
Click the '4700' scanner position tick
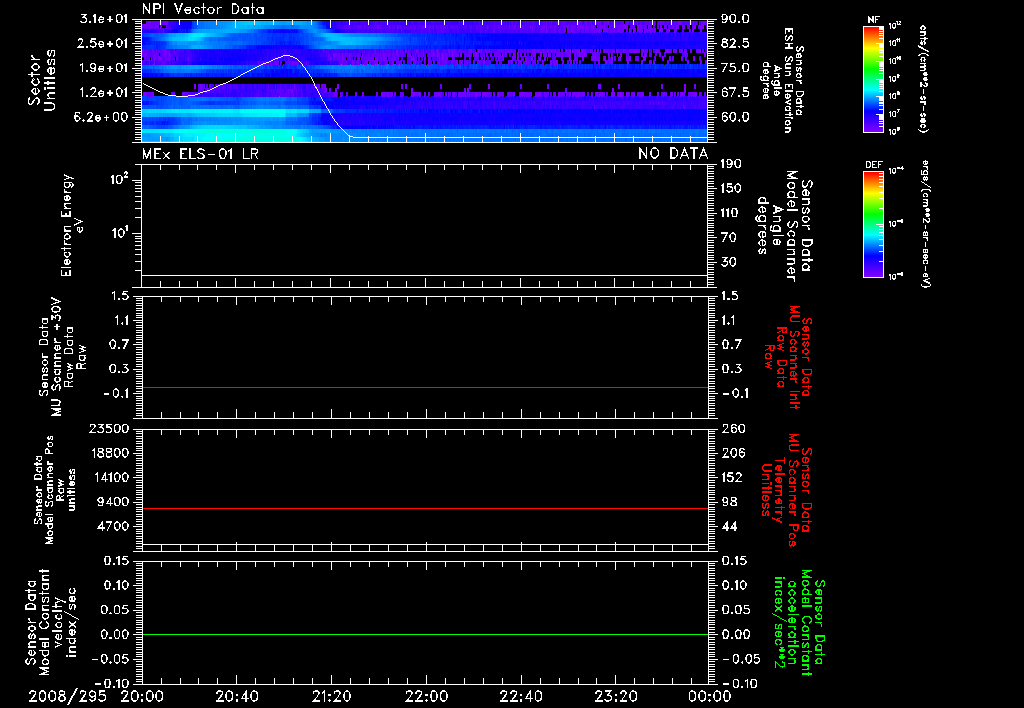pyautogui.click(x=112, y=526)
